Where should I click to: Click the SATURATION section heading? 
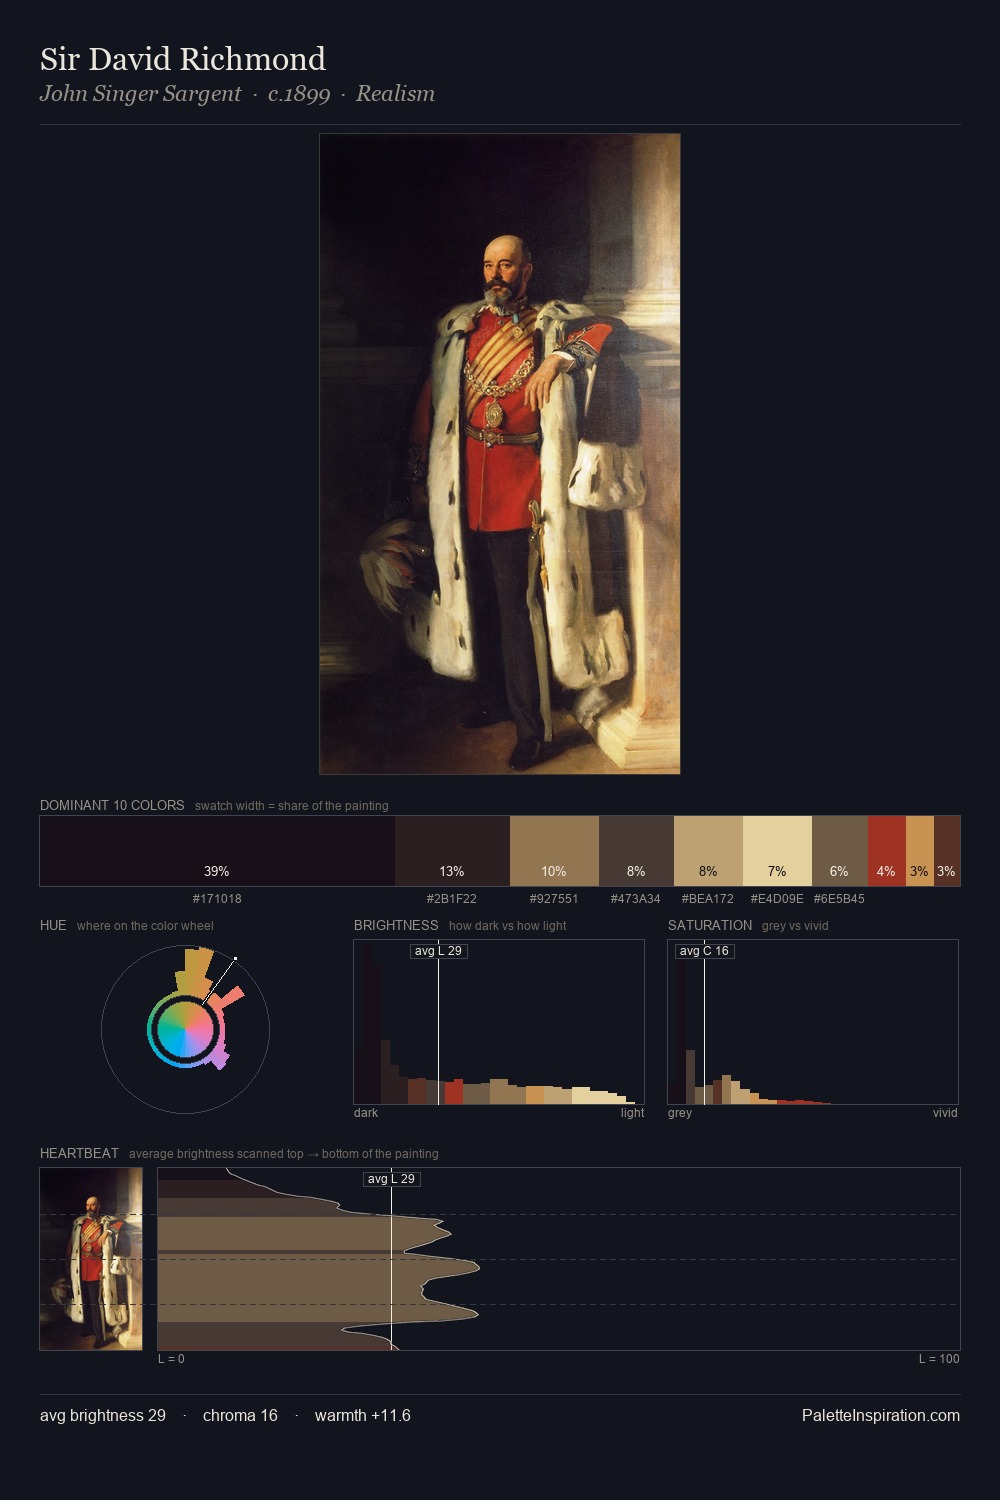click(710, 925)
